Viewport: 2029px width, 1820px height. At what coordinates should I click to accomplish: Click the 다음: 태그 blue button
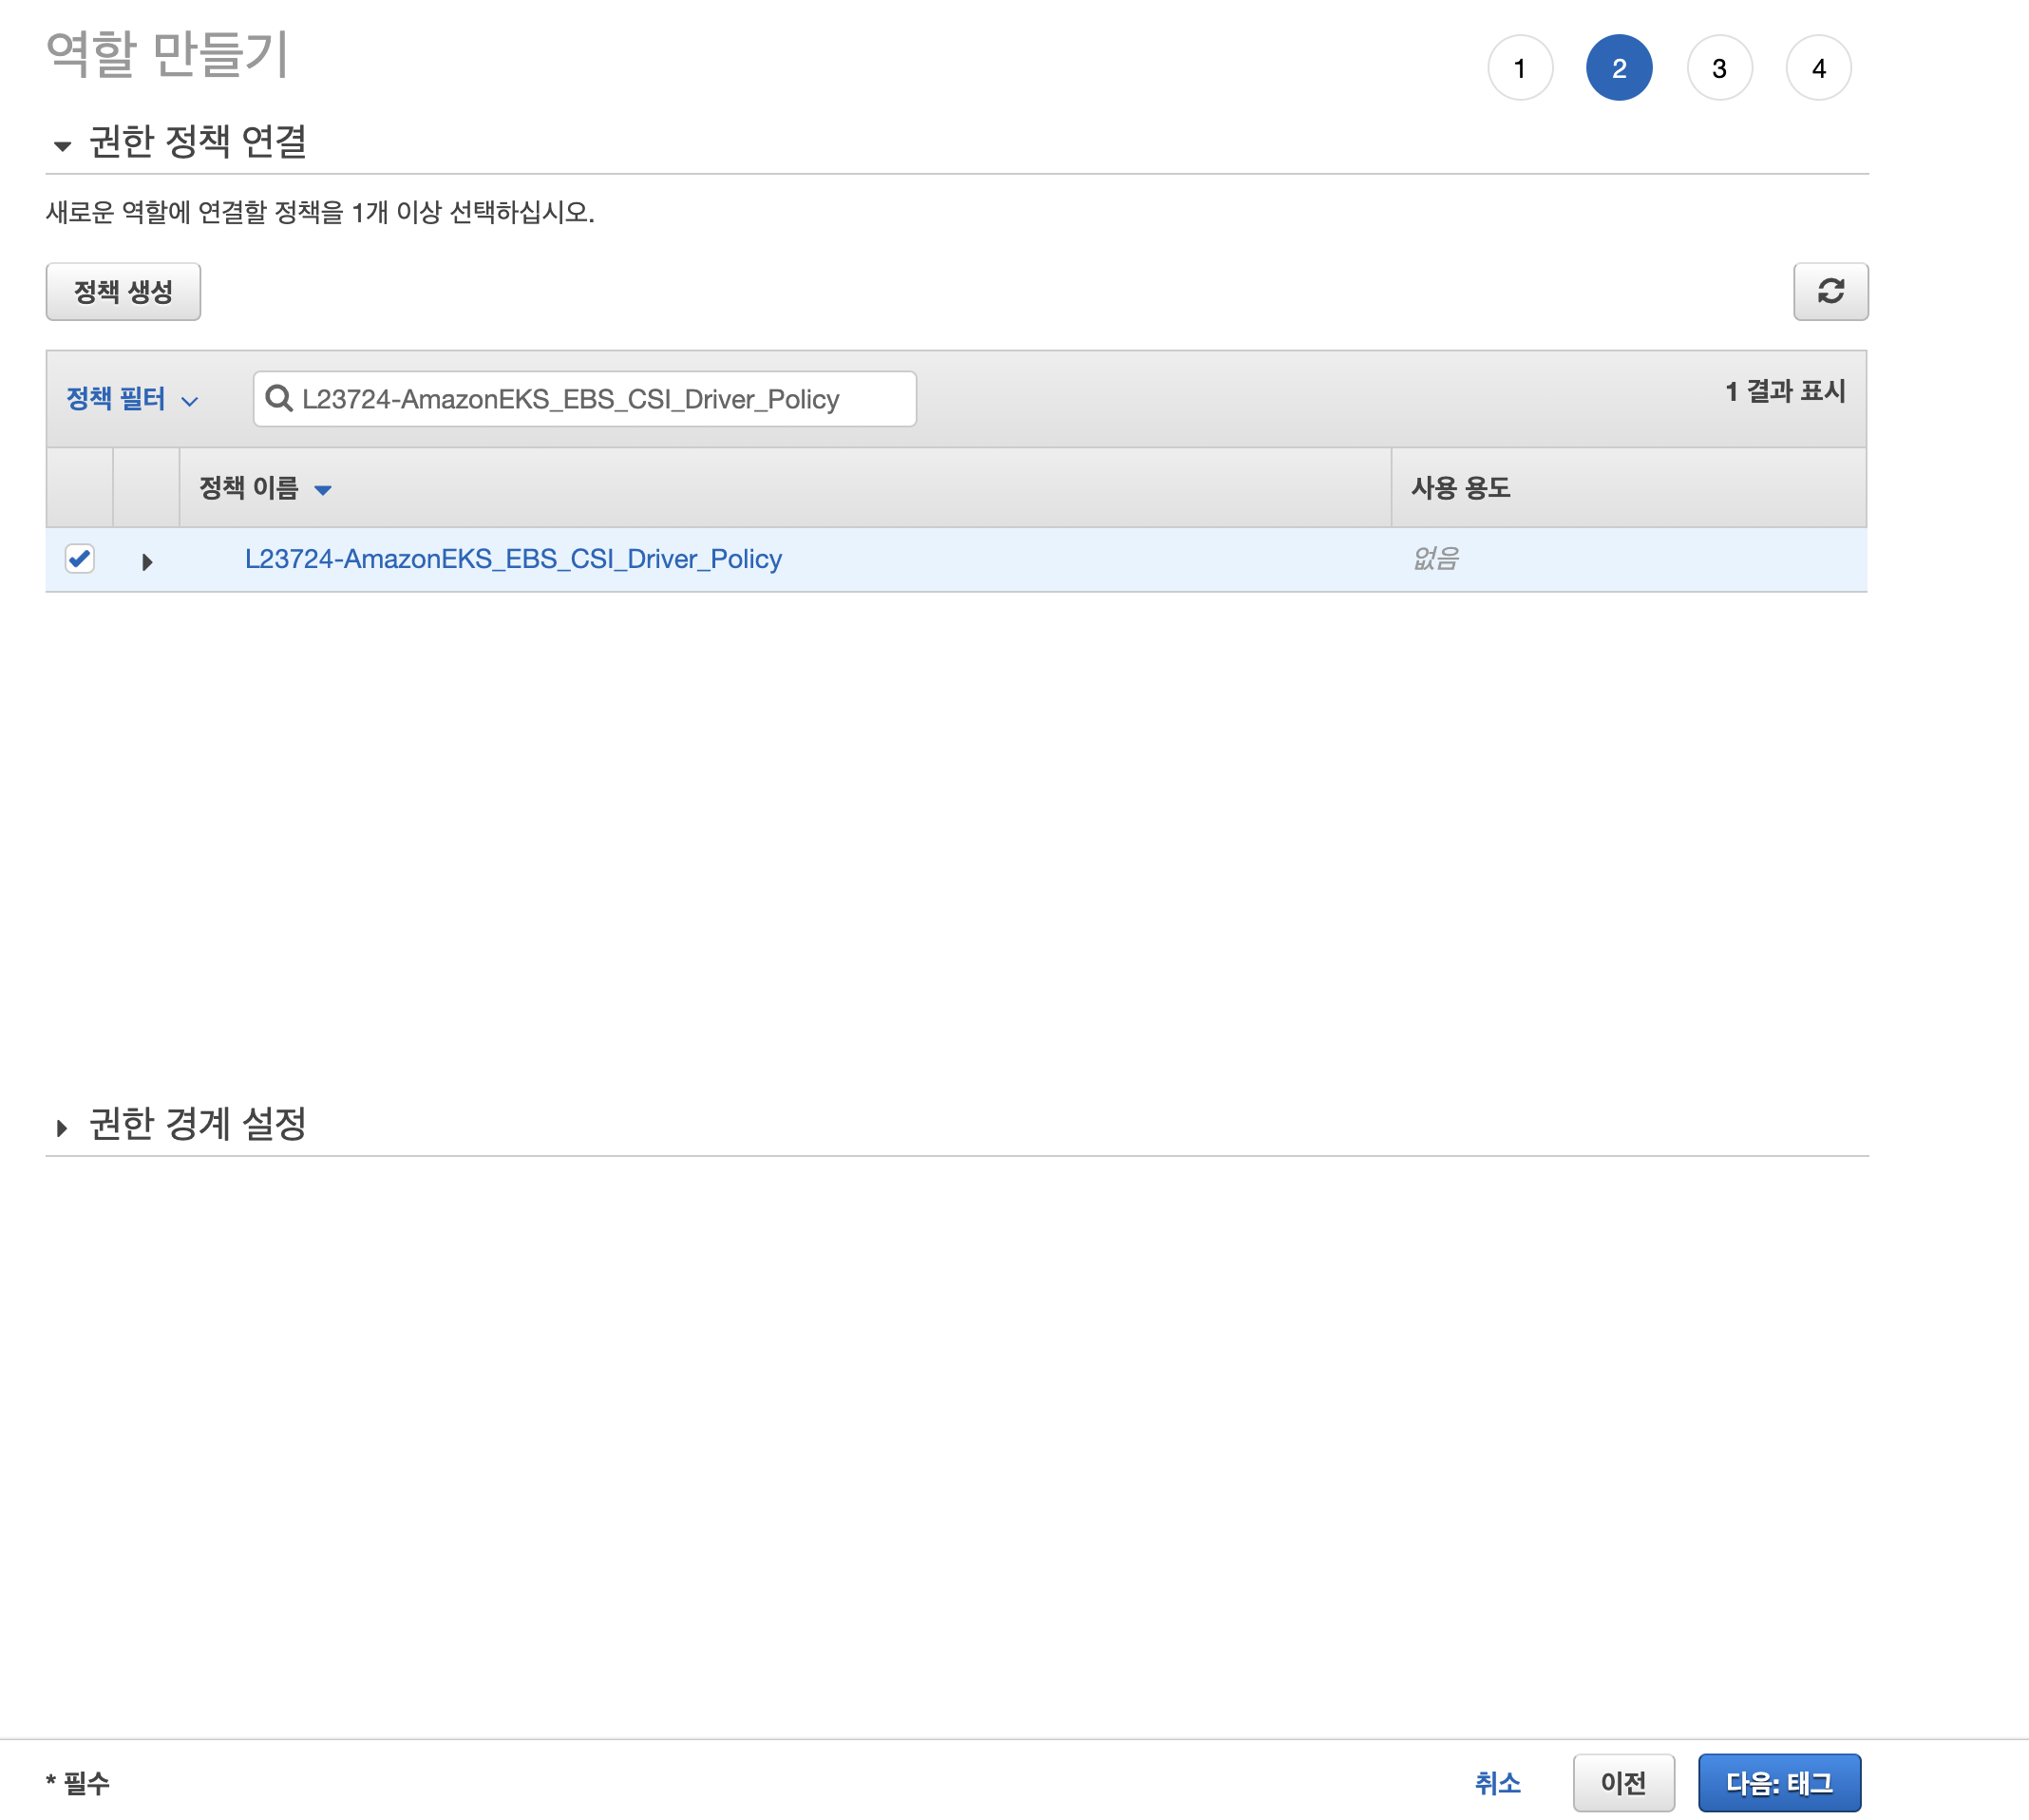1779,1784
